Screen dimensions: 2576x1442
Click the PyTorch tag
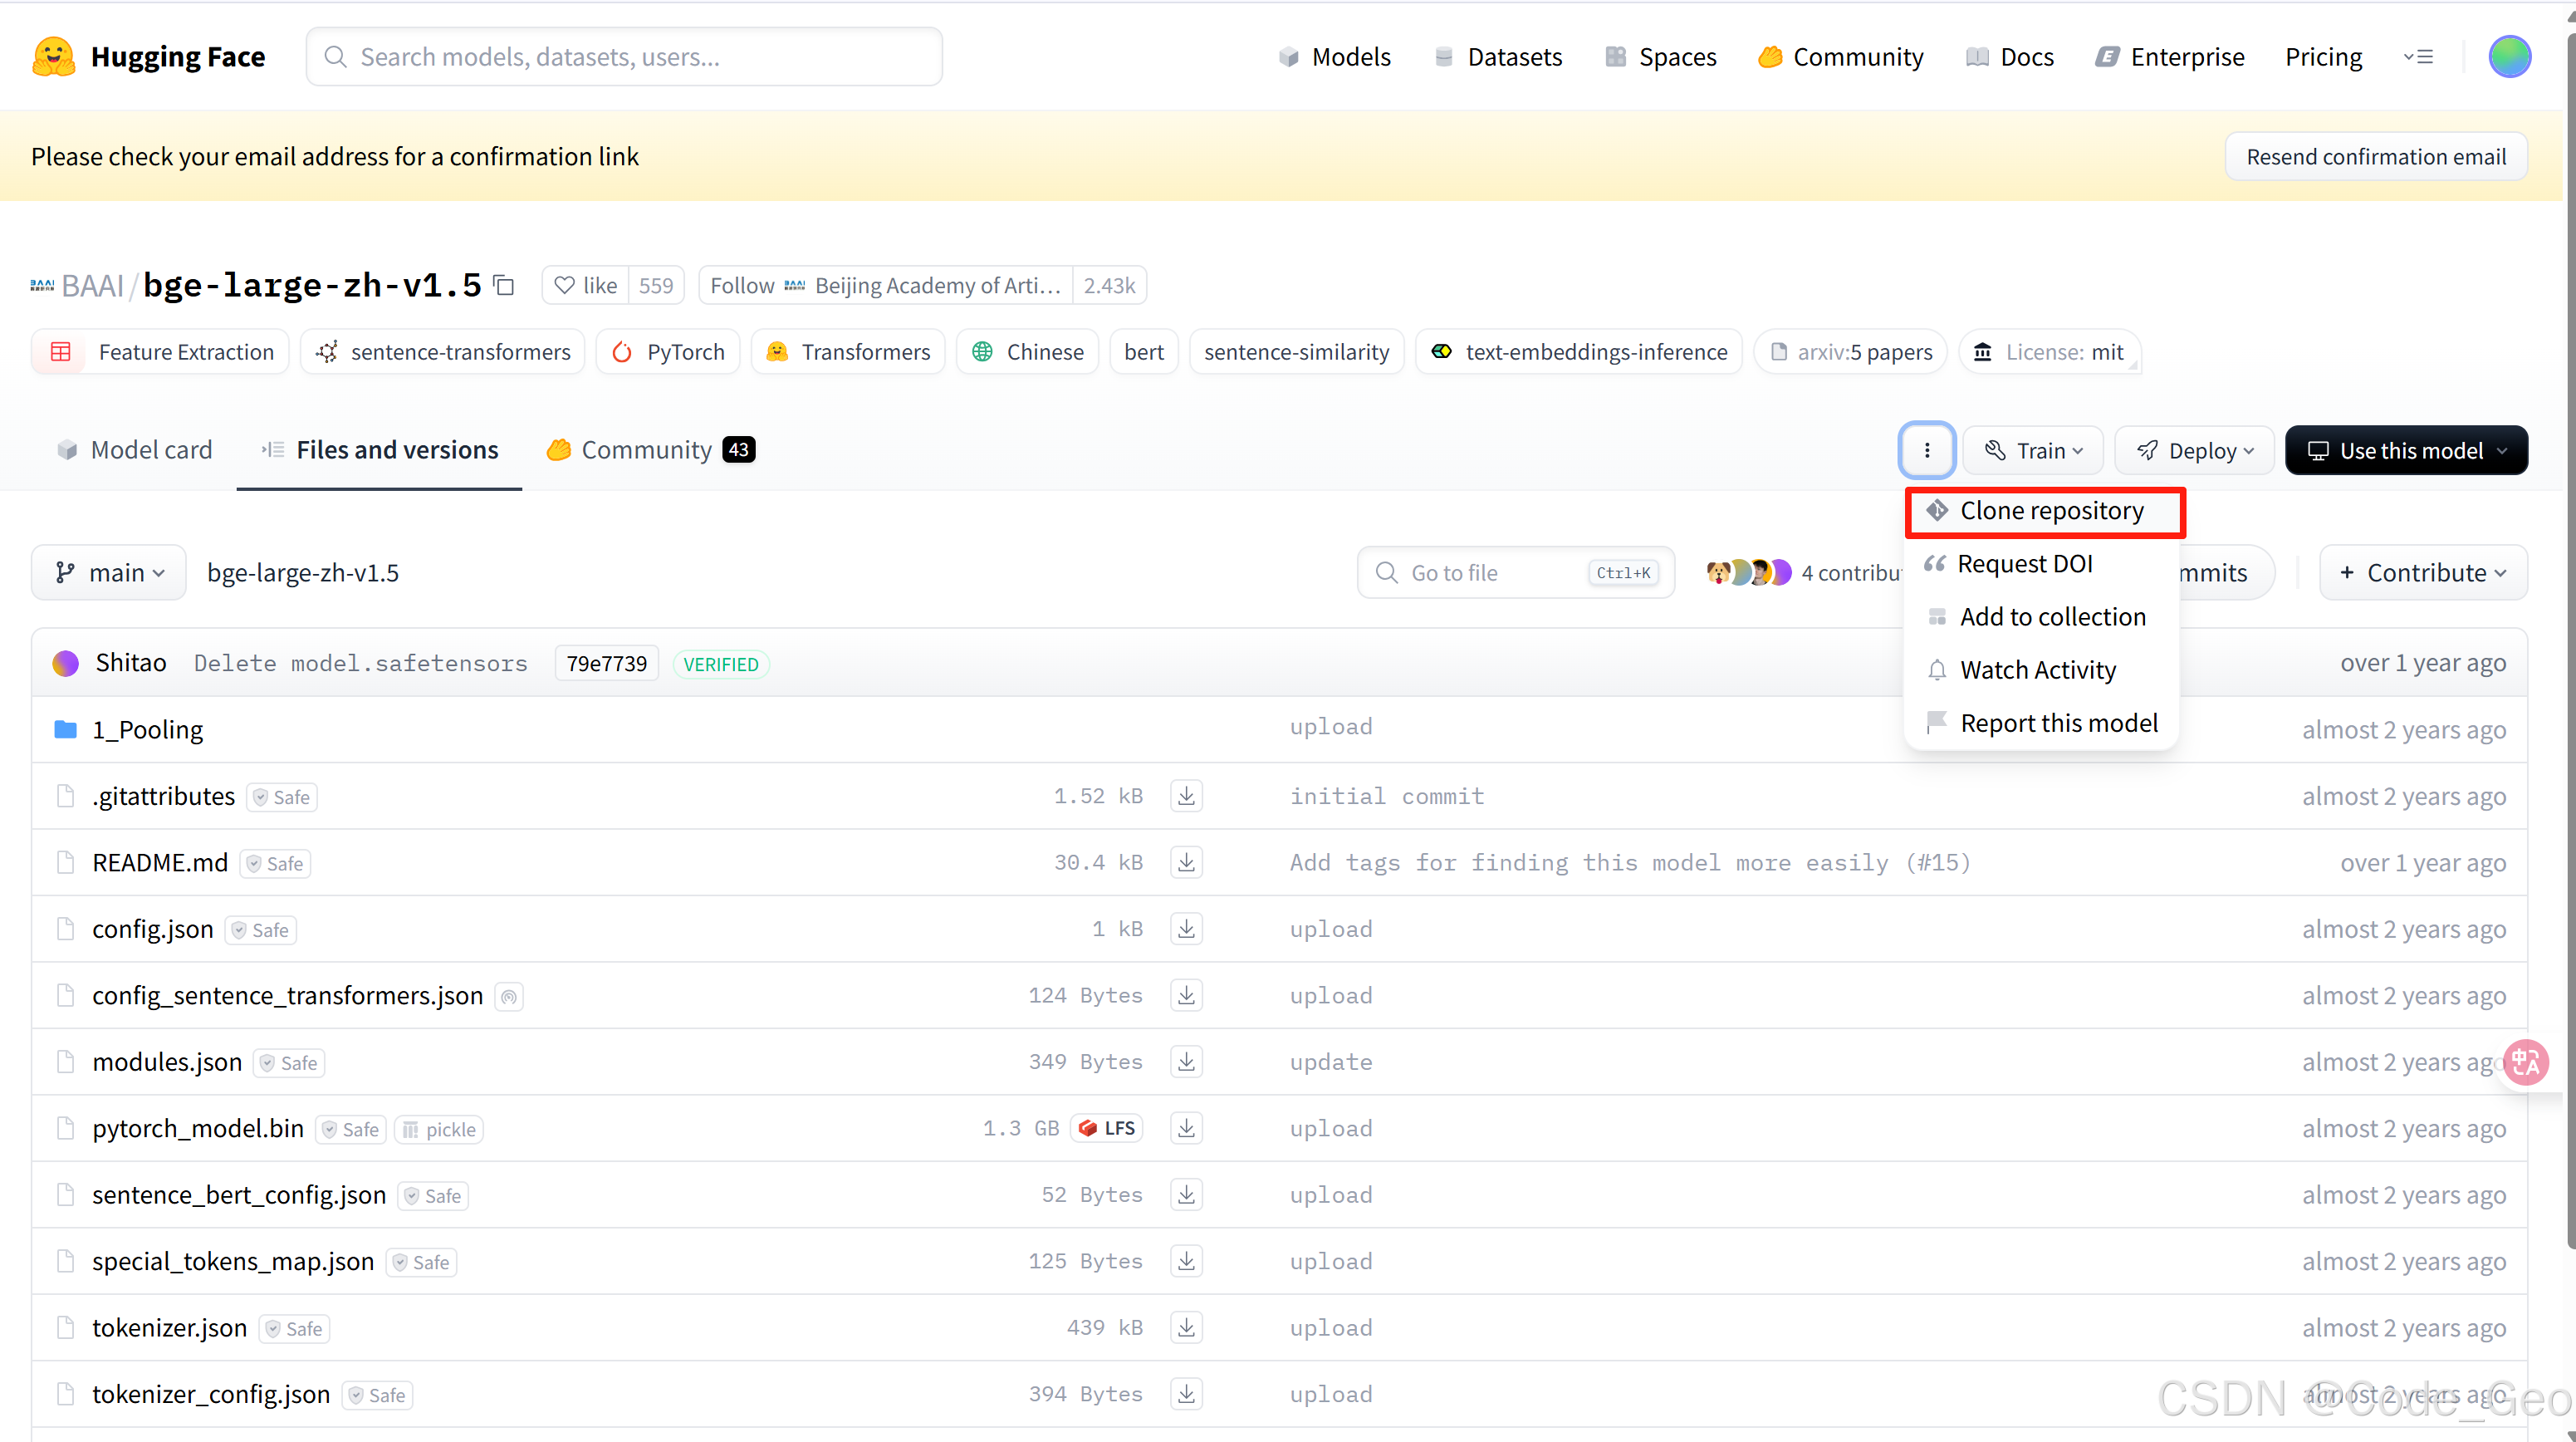668,352
